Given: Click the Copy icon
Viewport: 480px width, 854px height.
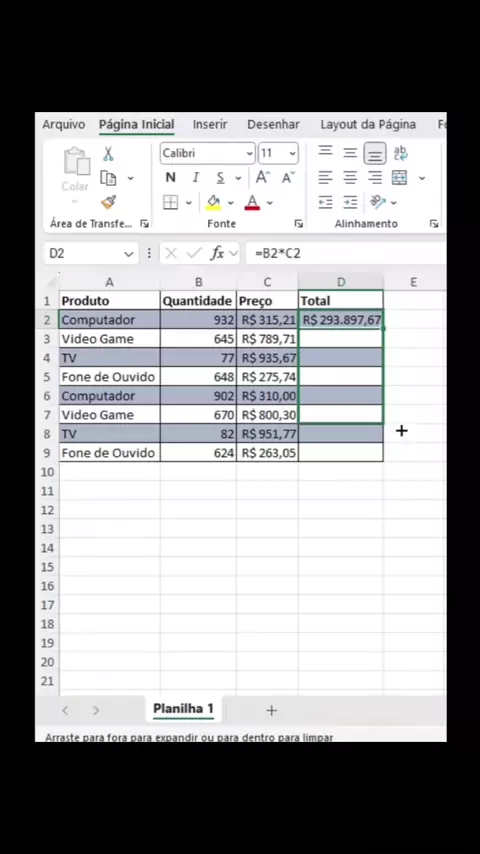Looking at the screenshot, I should pos(108,178).
